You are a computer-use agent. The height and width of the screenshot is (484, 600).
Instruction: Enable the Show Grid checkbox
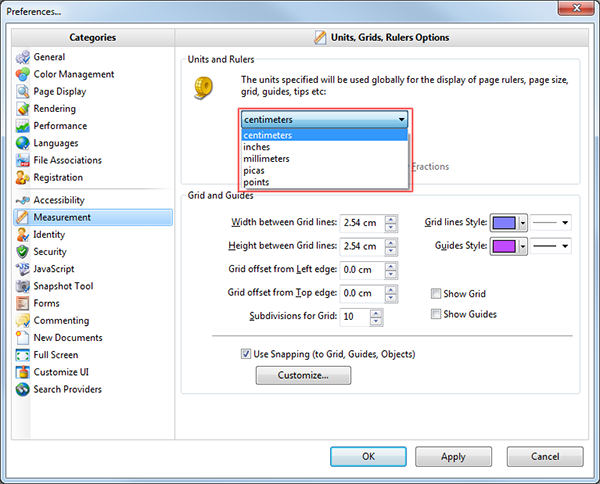click(x=436, y=294)
